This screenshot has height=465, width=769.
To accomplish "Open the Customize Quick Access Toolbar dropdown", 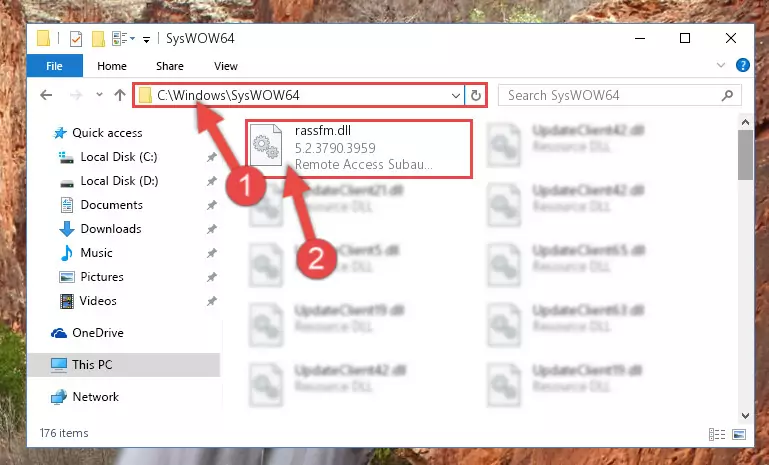I will (x=146, y=39).
